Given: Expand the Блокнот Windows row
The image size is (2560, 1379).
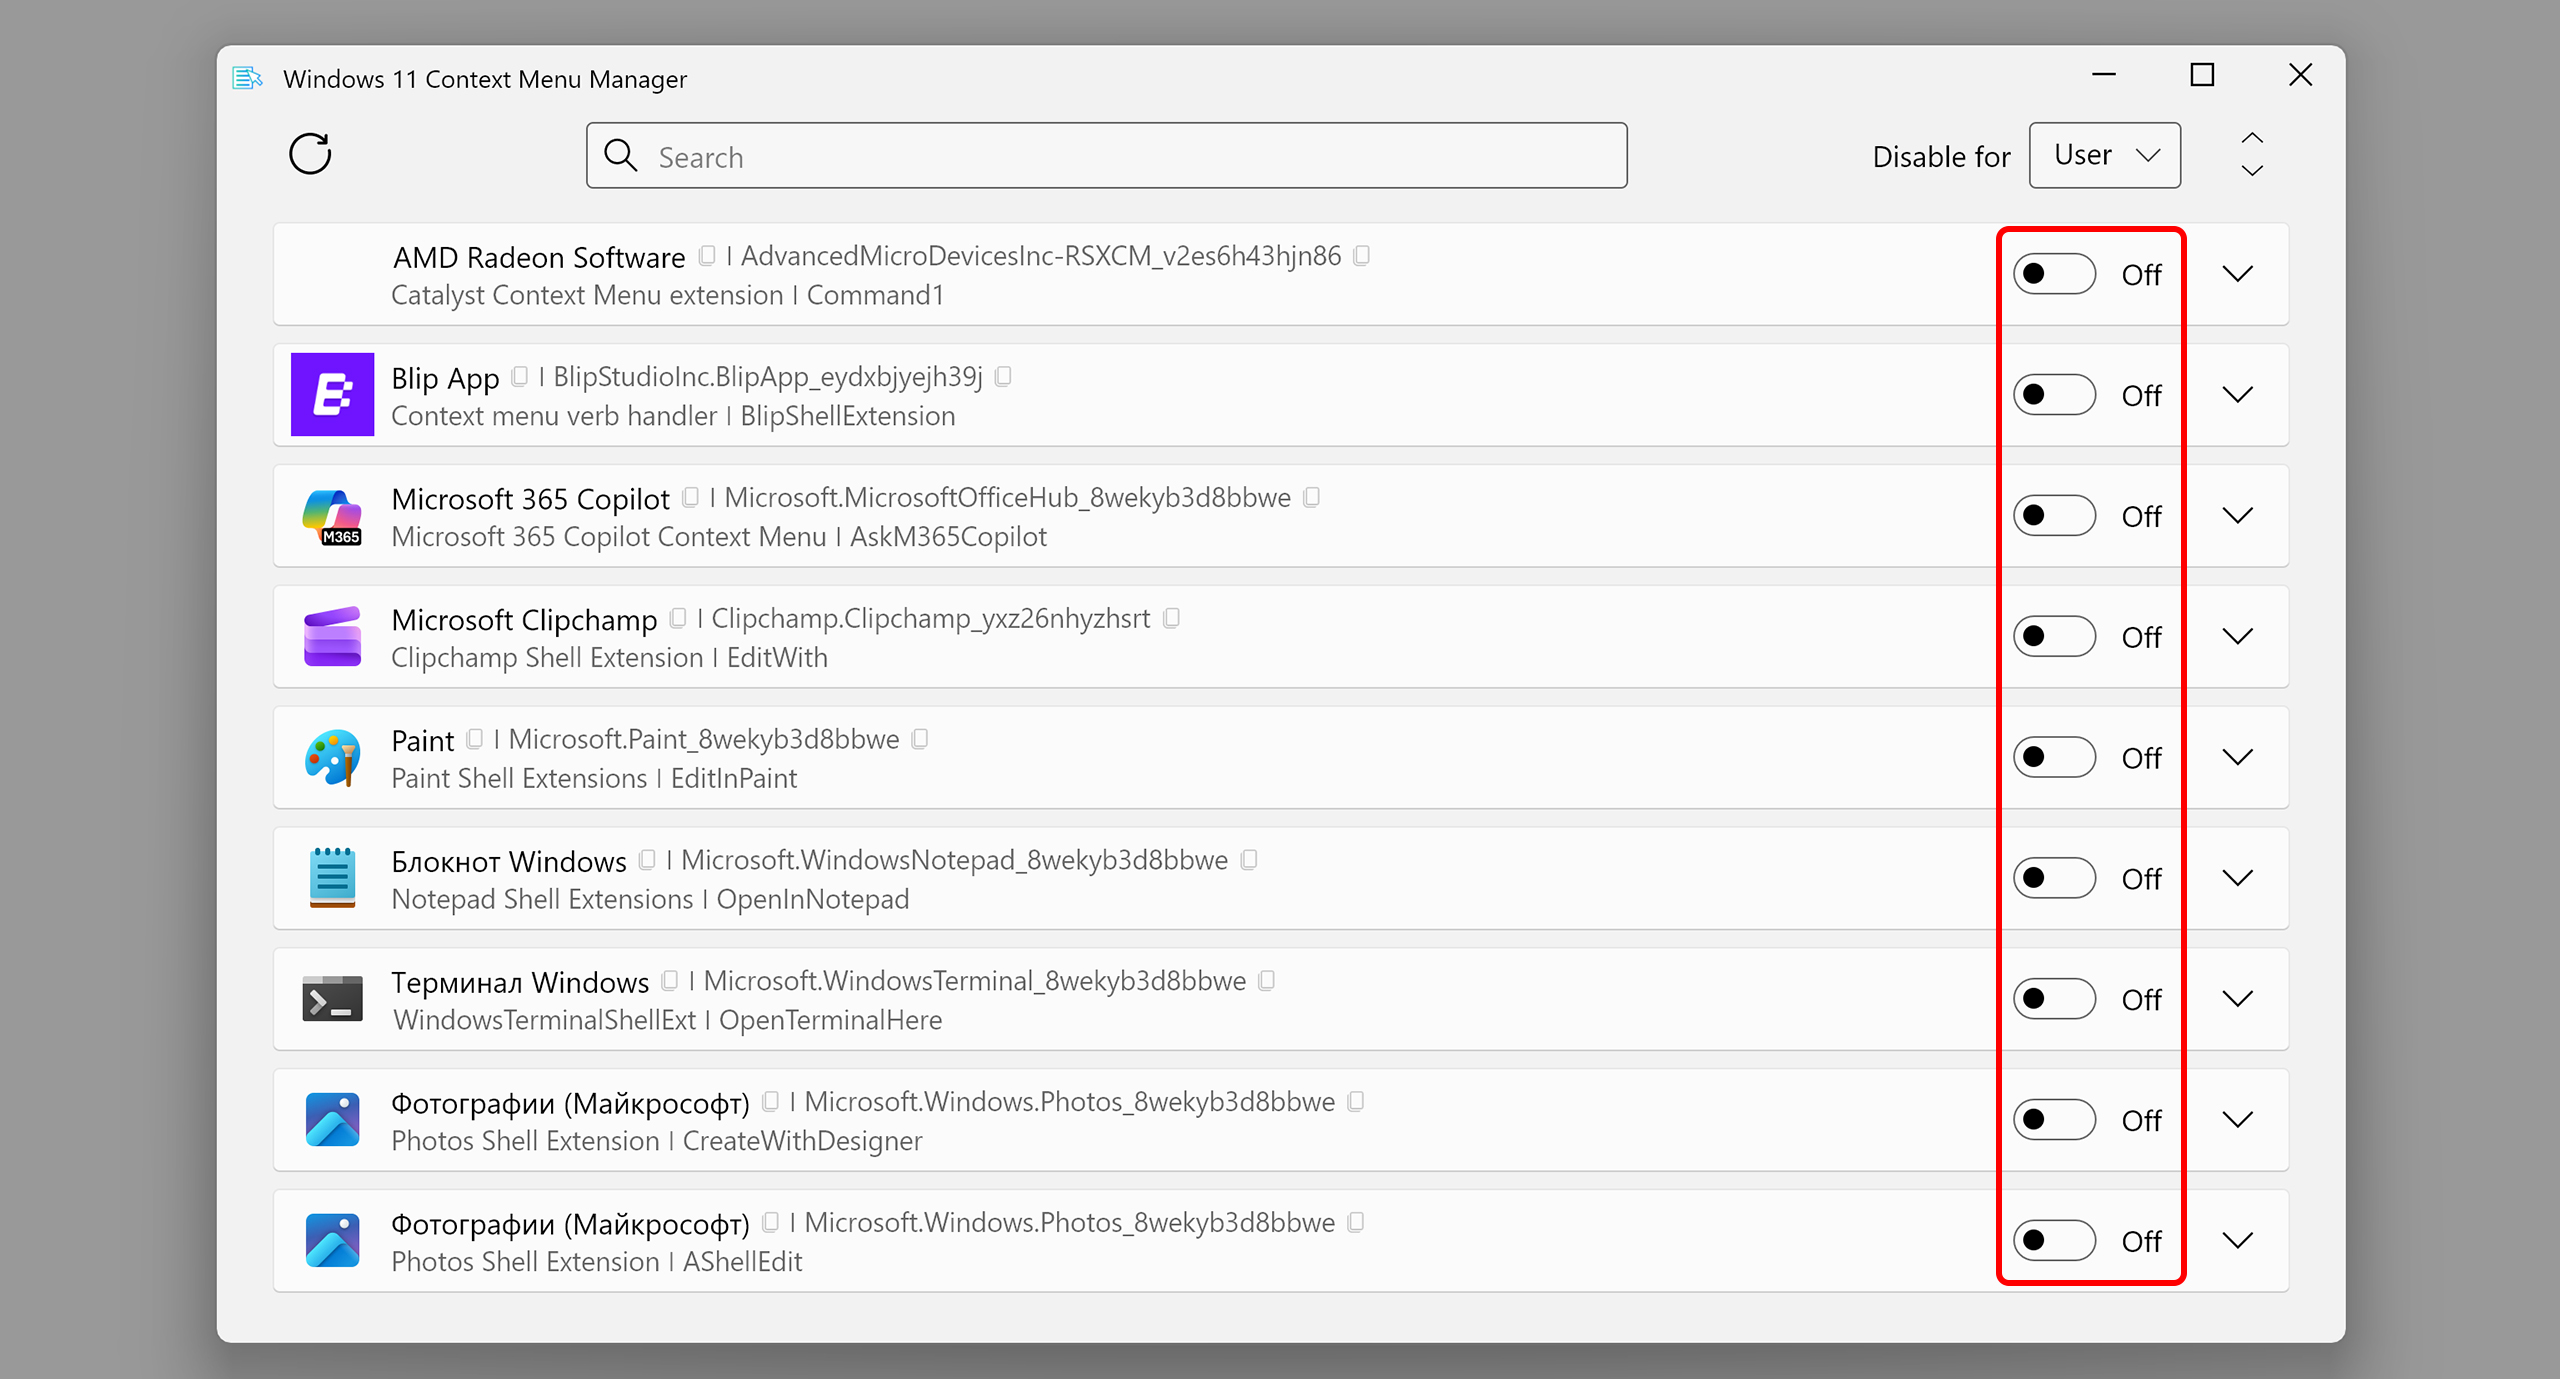Looking at the screenshot, I should 2238,878.
